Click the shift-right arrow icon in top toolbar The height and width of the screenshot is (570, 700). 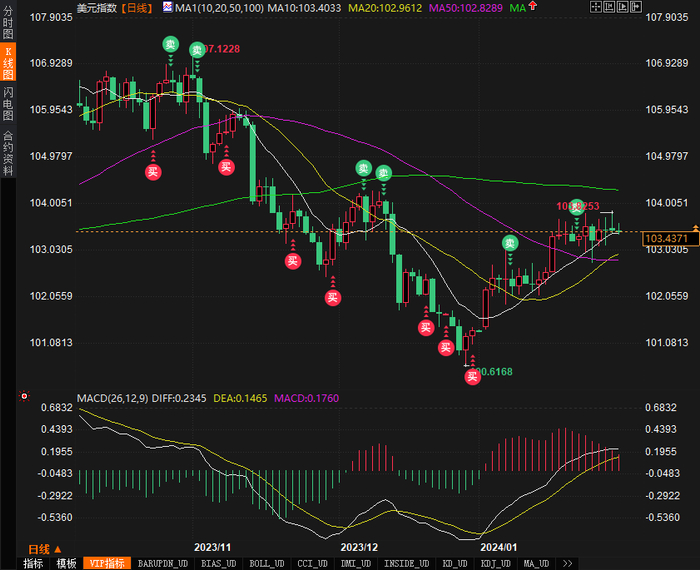pos(636,7)
